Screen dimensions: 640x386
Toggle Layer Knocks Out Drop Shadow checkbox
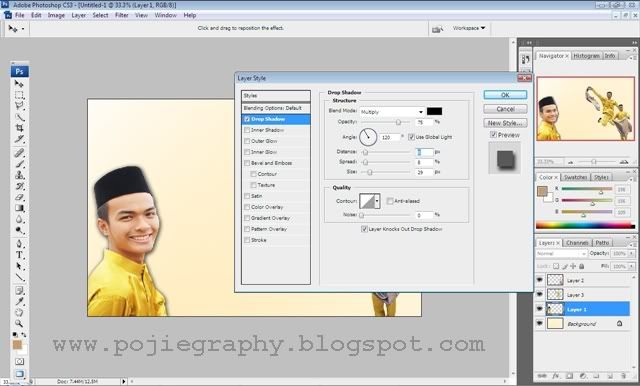(364, 229)
